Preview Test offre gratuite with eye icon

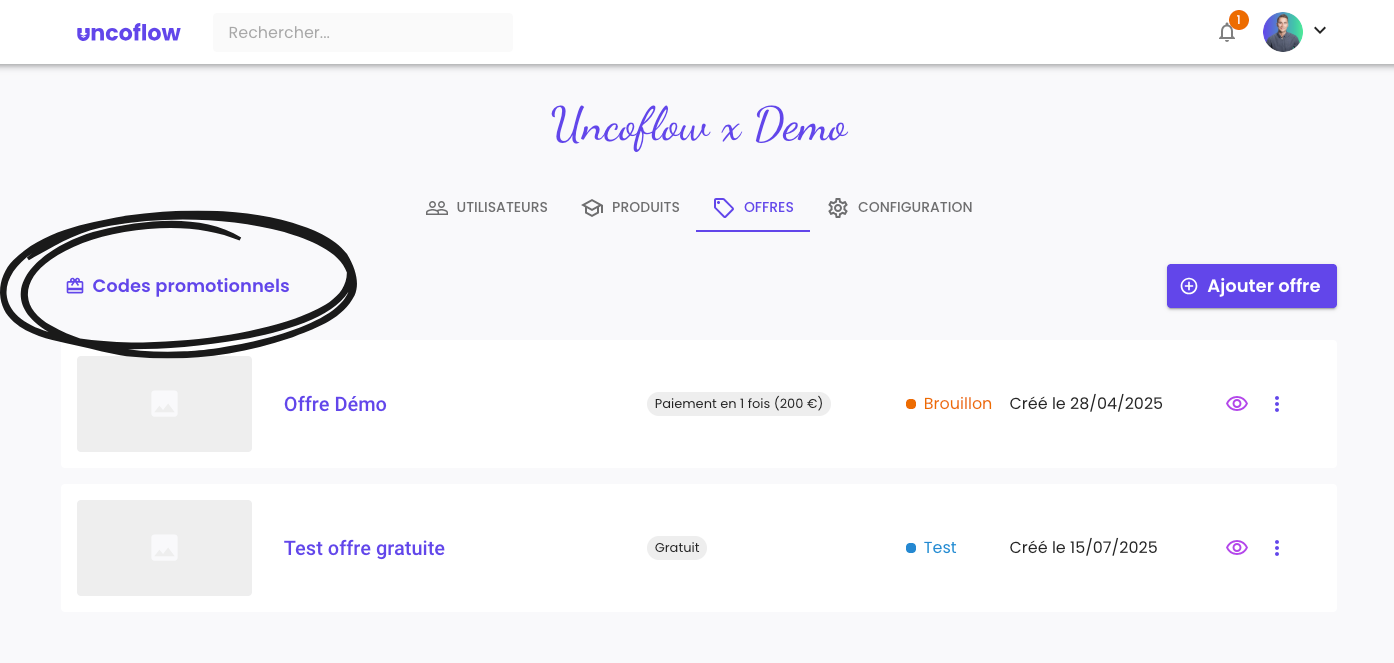(x=1237, y=548)
